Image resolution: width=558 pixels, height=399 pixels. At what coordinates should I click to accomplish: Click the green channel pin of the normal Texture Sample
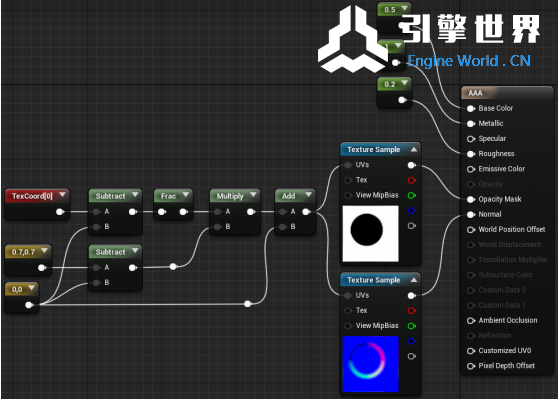click(412, 326)
